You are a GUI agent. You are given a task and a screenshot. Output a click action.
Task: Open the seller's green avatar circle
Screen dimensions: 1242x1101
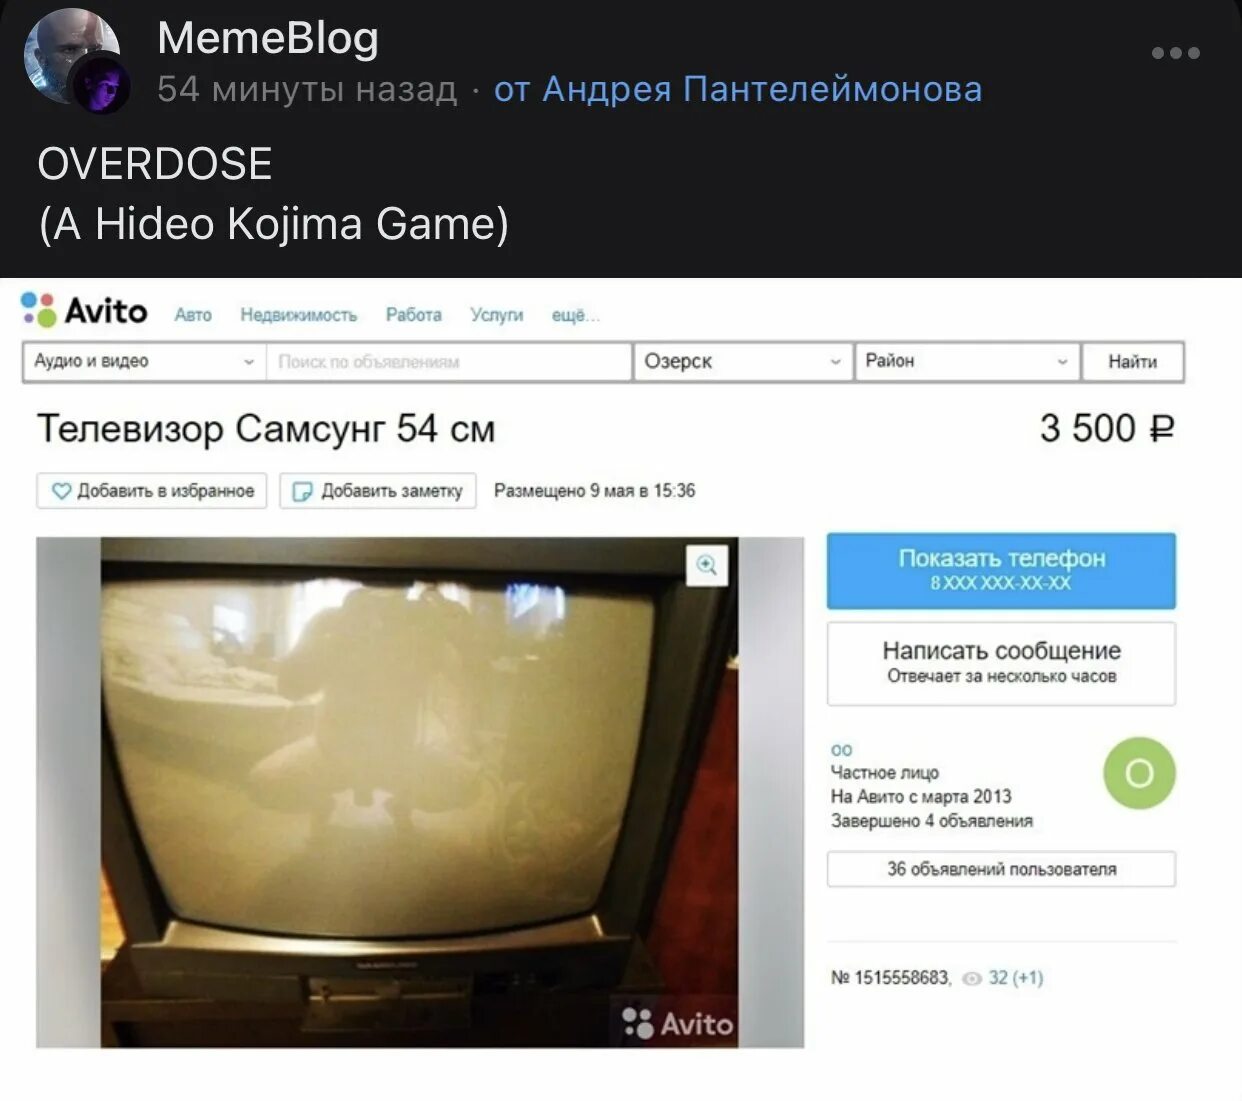tap(1139, 773)
